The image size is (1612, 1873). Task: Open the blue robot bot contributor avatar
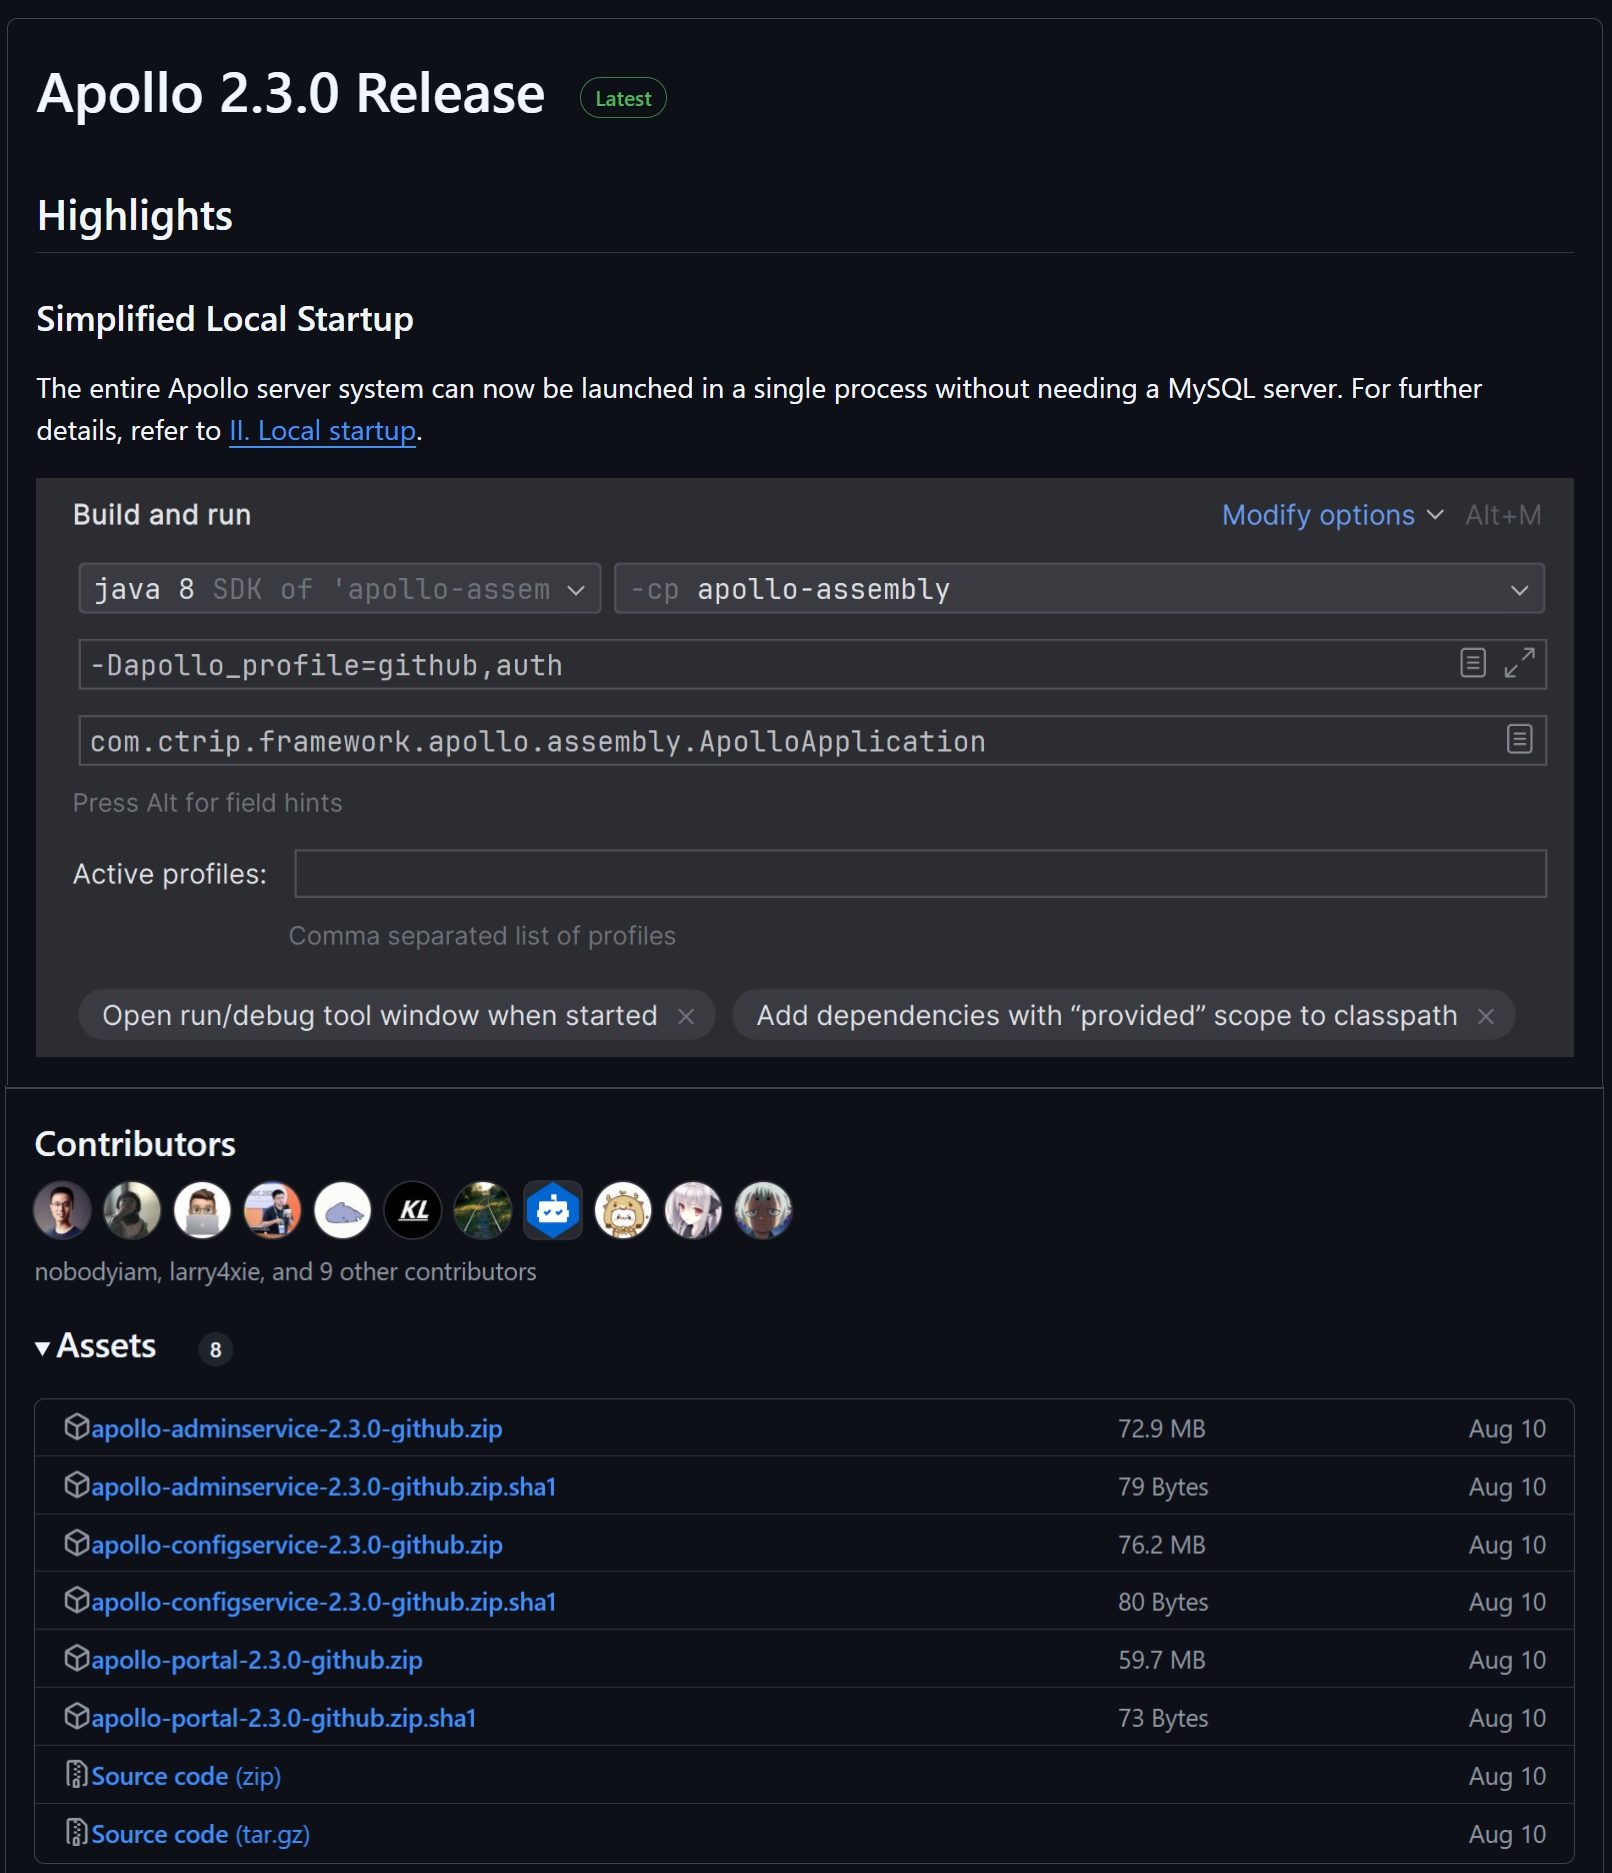click(x=553, y=1210)
